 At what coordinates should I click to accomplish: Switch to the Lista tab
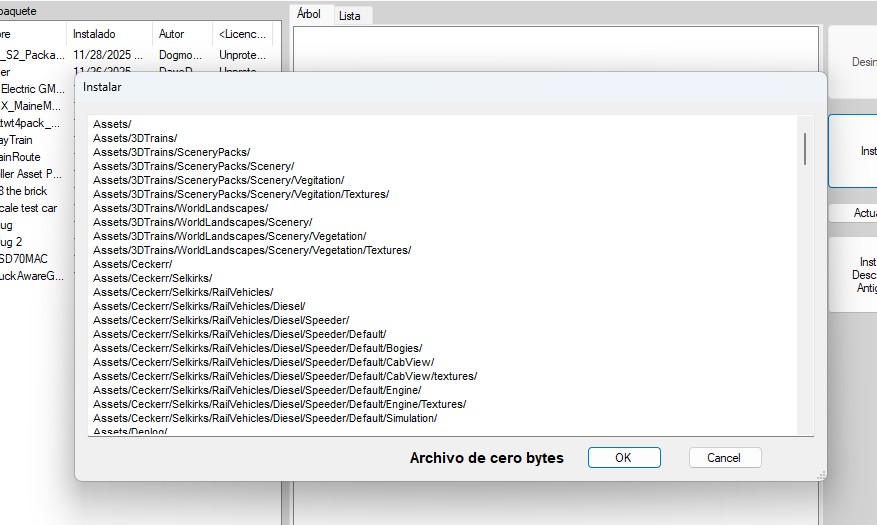(x=350, y=16)
